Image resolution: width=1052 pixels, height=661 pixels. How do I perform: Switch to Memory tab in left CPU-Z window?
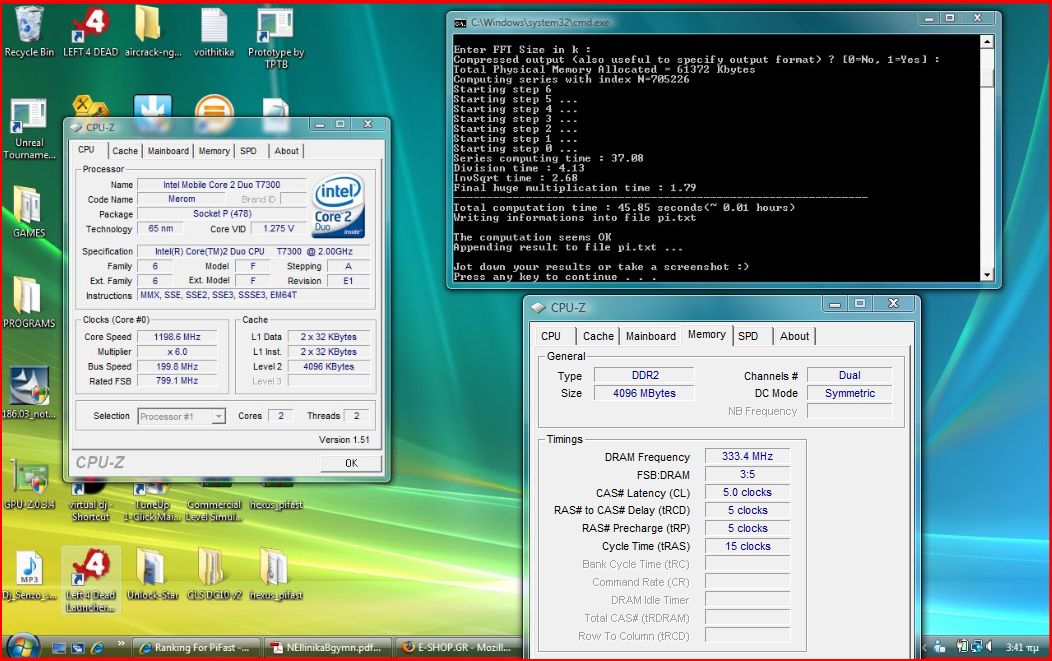(x=214, y=151)
